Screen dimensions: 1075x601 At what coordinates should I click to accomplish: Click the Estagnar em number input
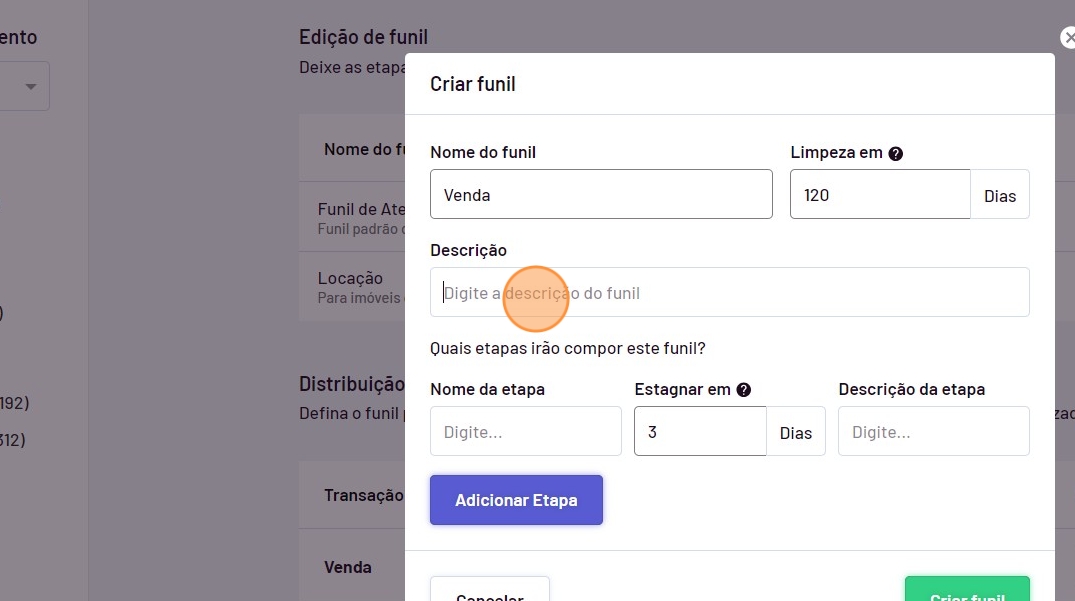pyautogui.click(x=700, y=431)
